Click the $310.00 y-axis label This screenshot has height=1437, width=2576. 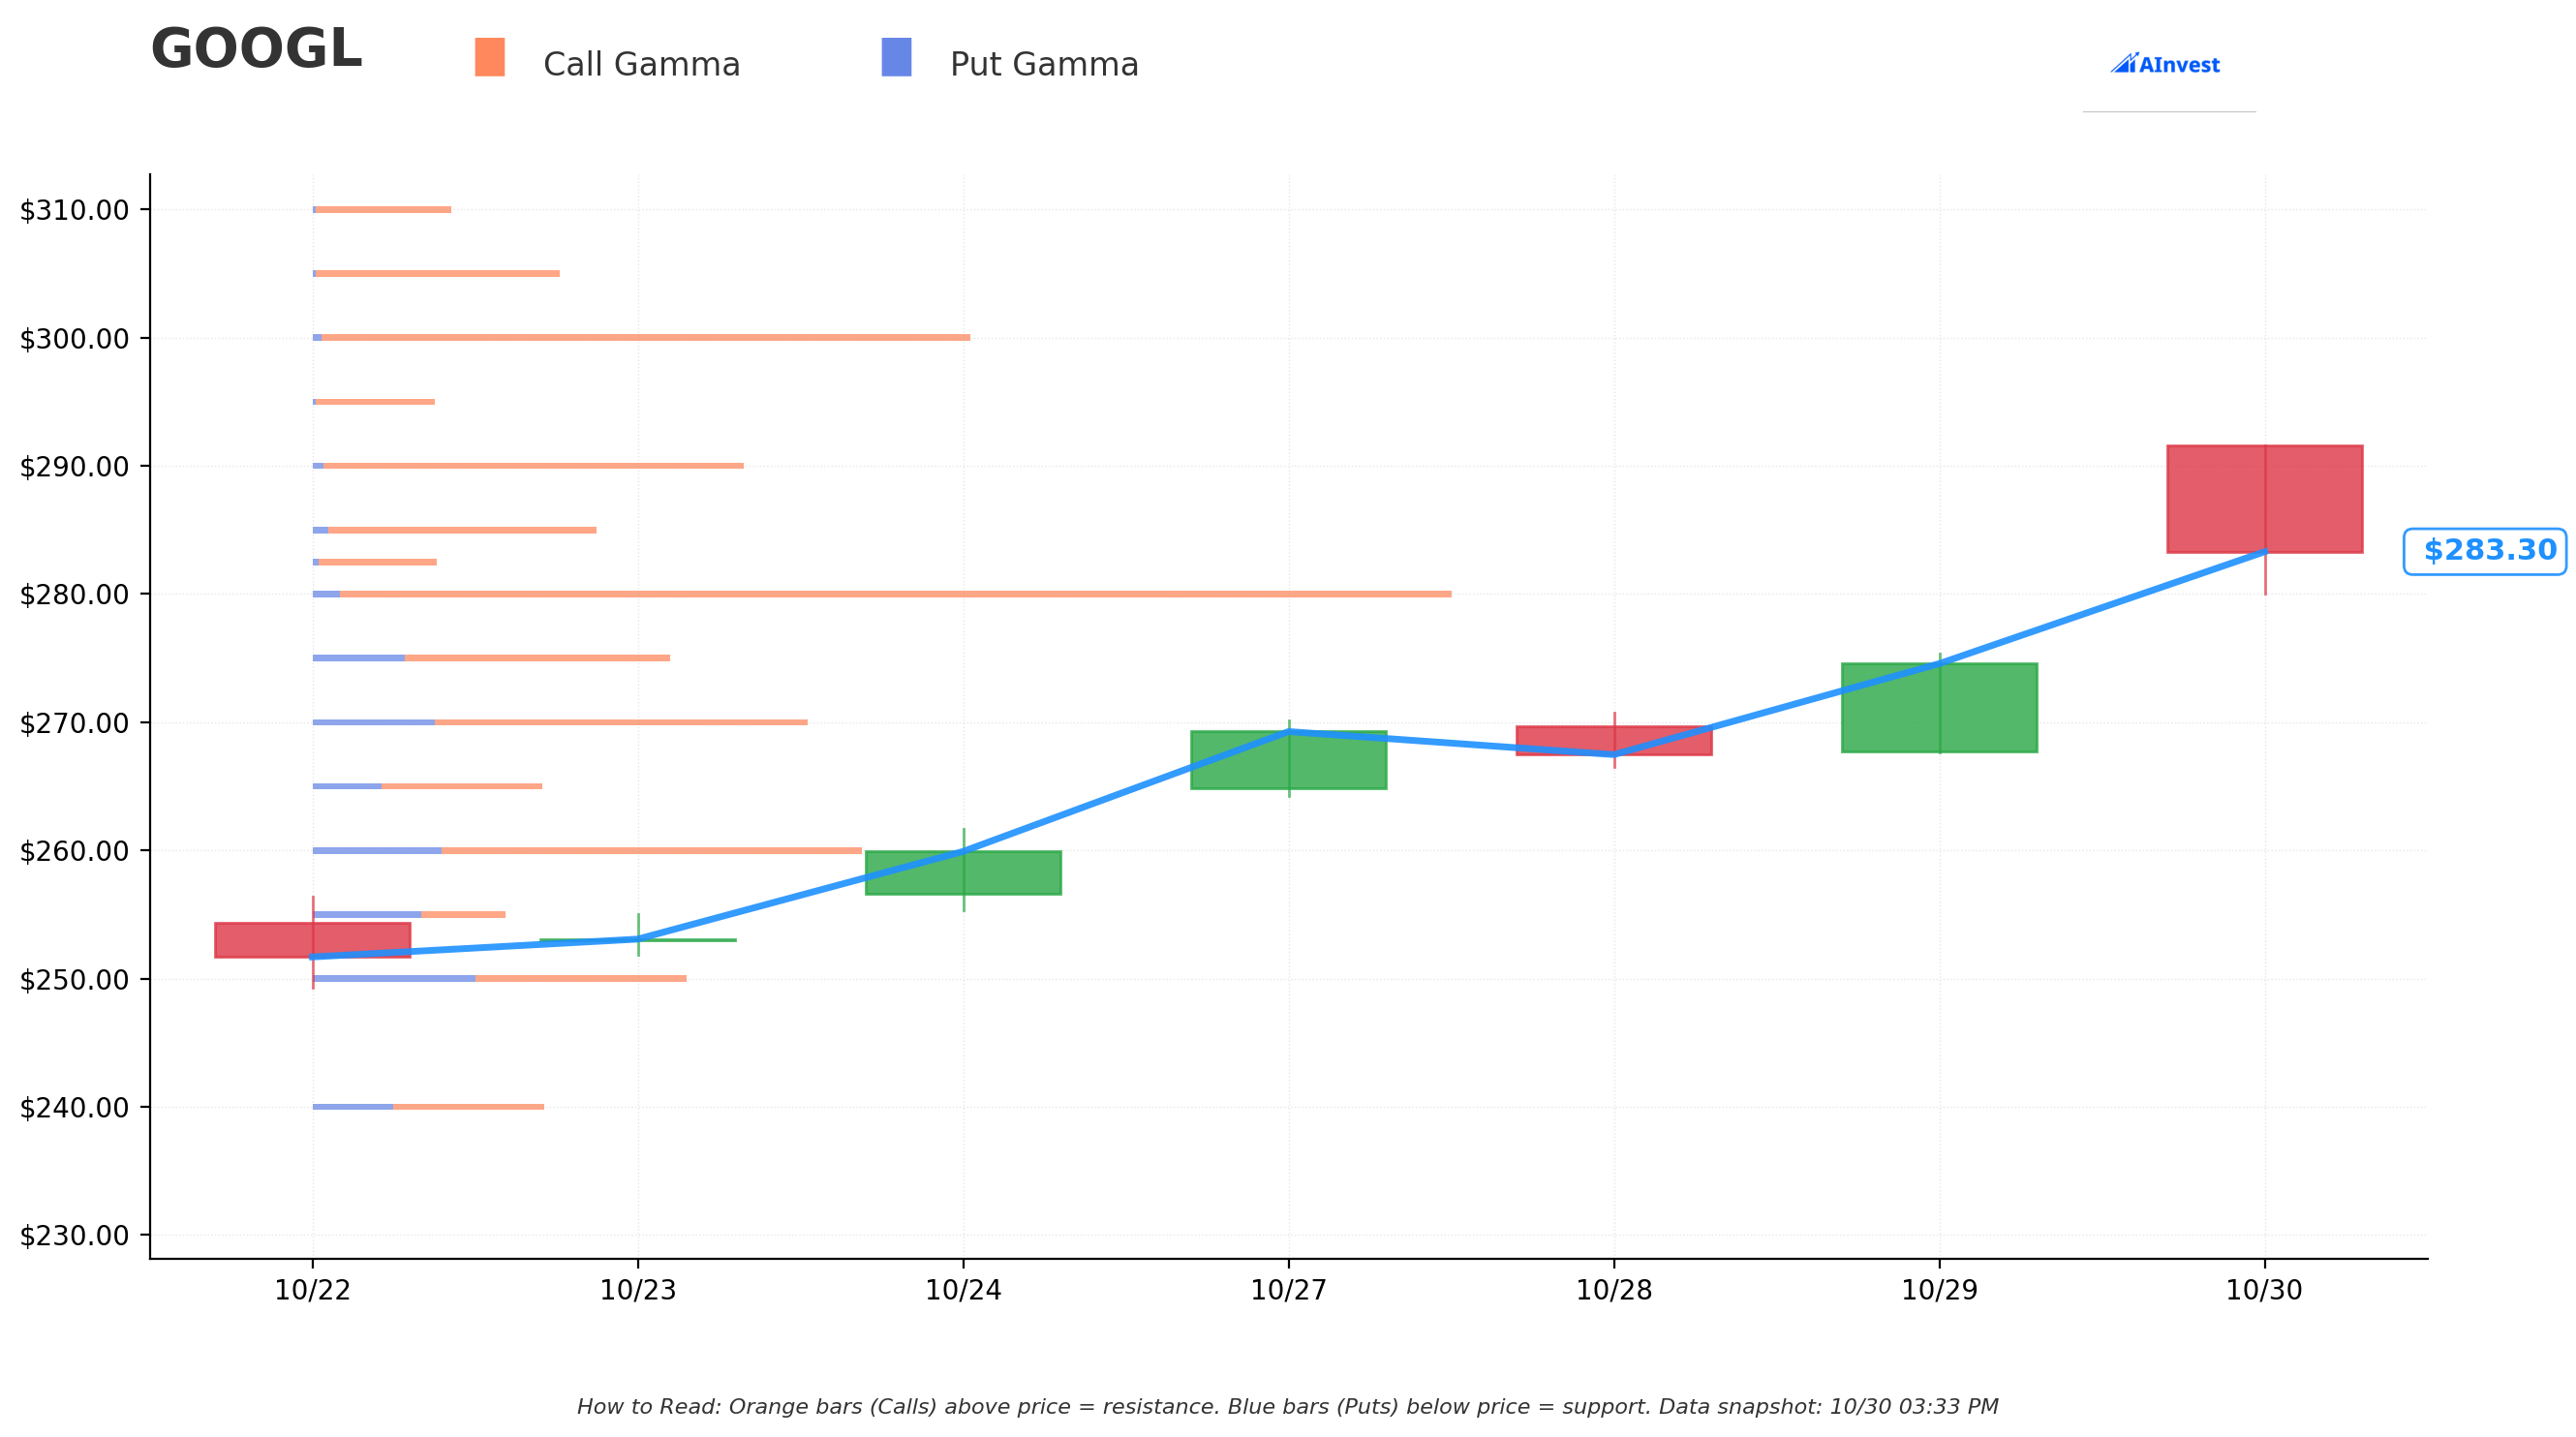coord(74,210)
